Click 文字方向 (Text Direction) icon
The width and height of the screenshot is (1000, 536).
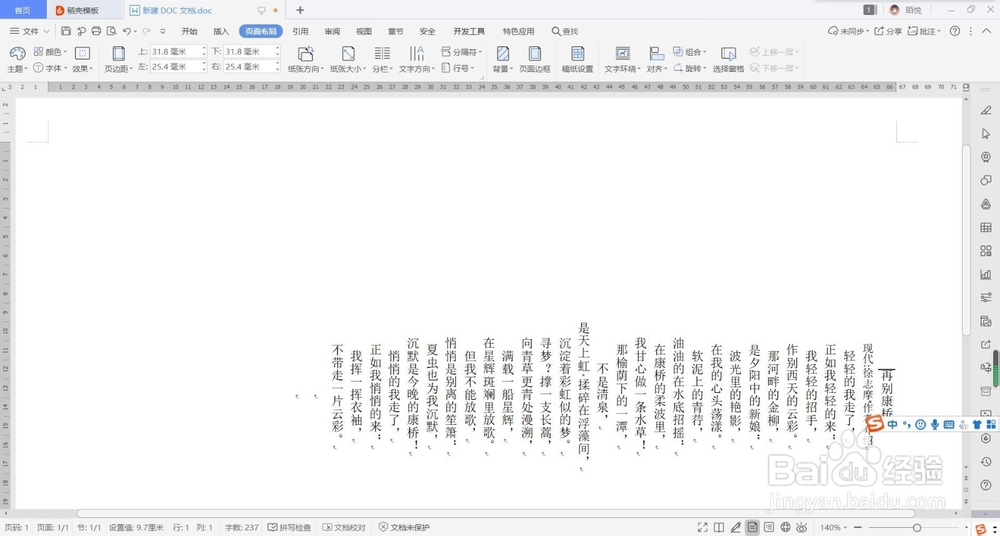pos(416,54)
